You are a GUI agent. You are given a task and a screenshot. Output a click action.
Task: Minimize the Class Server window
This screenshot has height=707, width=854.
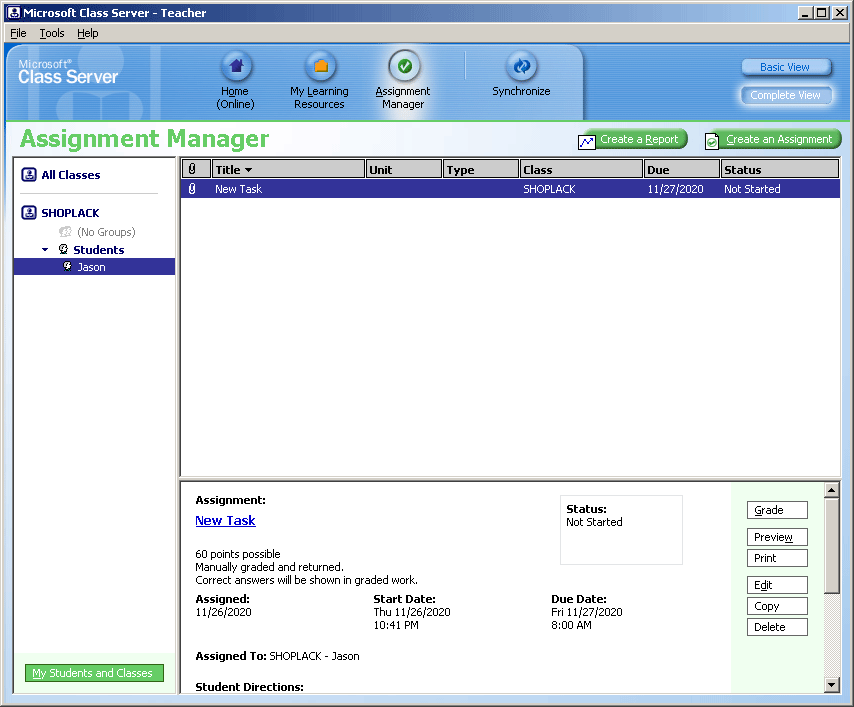click(x=805, y=13)
